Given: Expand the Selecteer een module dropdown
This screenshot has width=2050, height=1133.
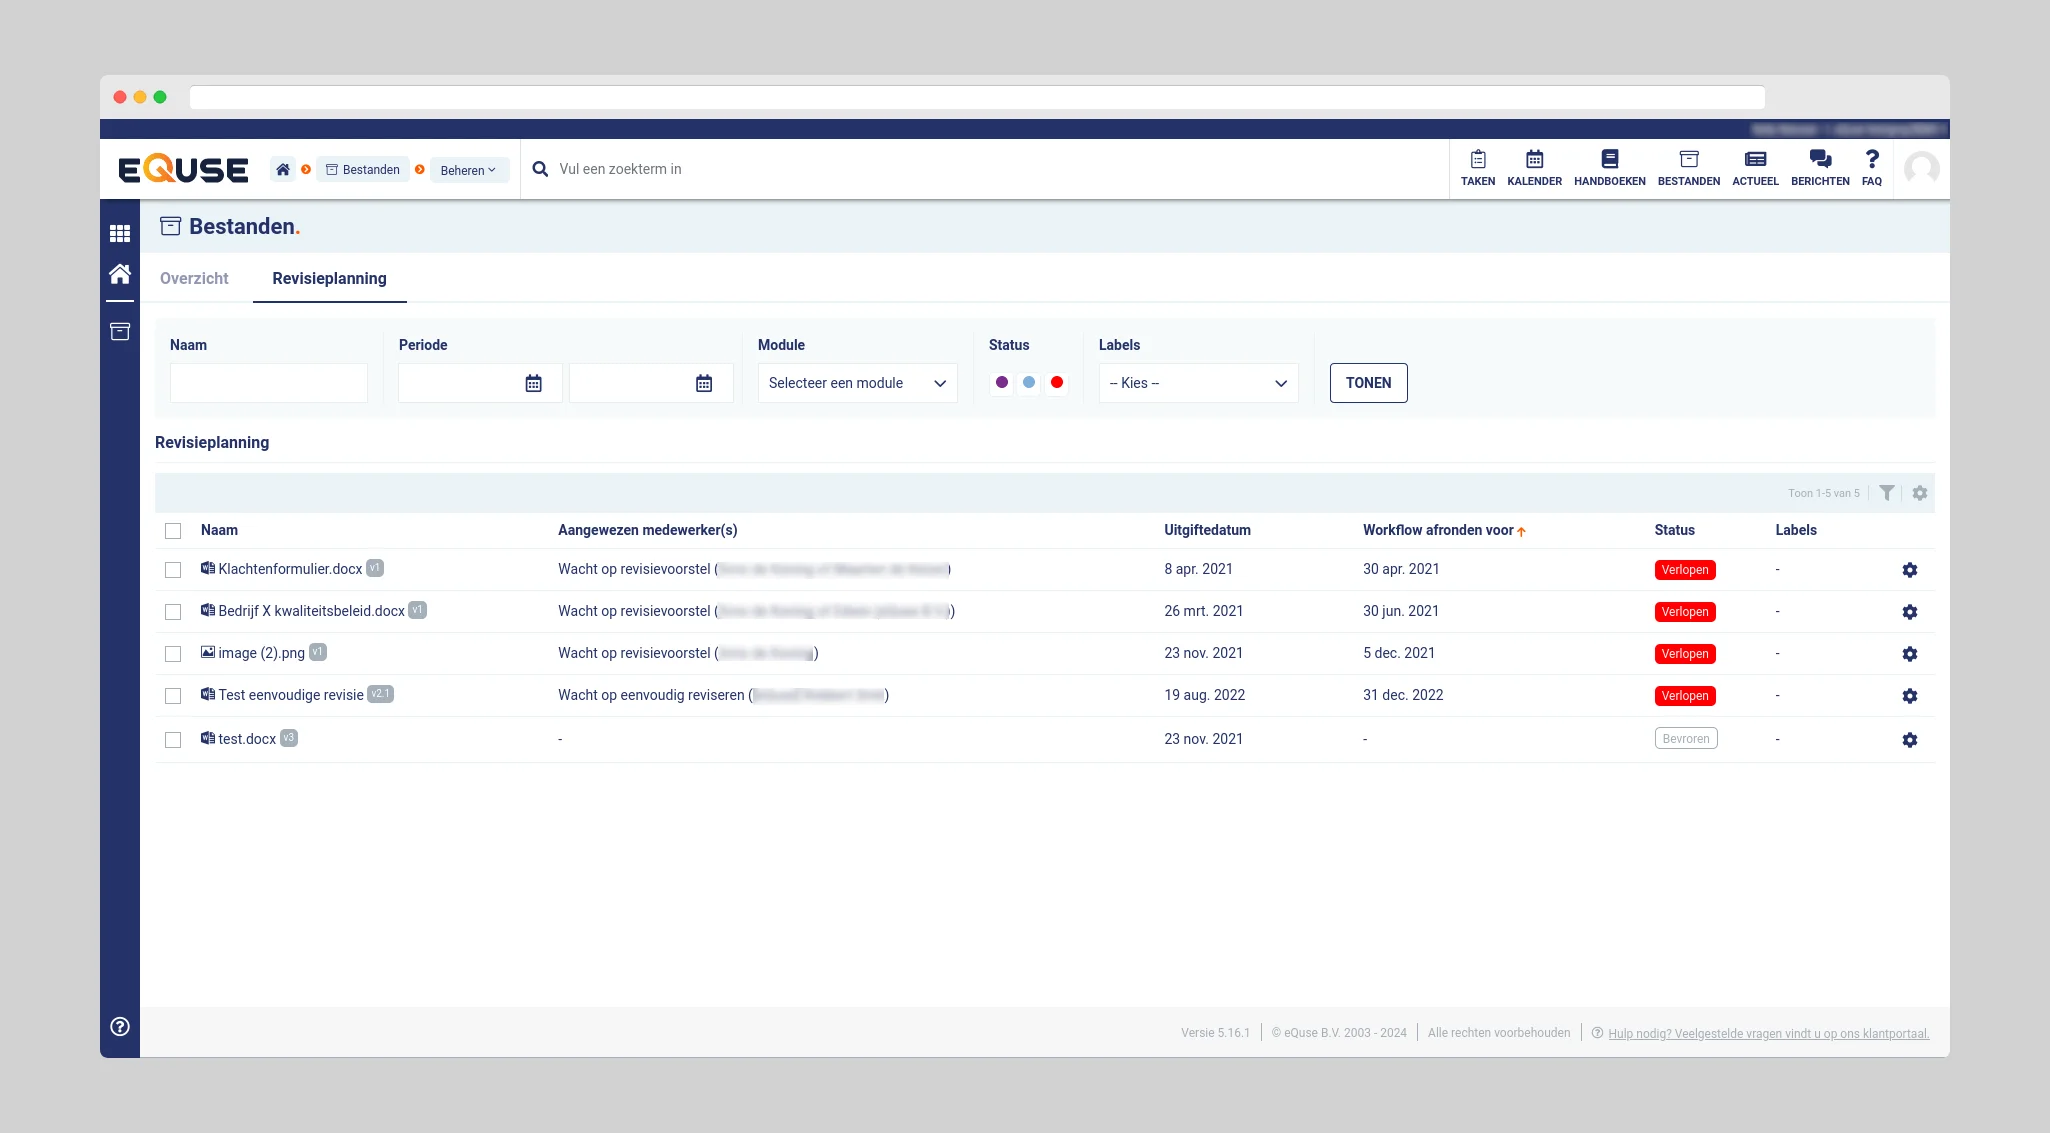Looking at the screenshot, I should tap(857, 384).
